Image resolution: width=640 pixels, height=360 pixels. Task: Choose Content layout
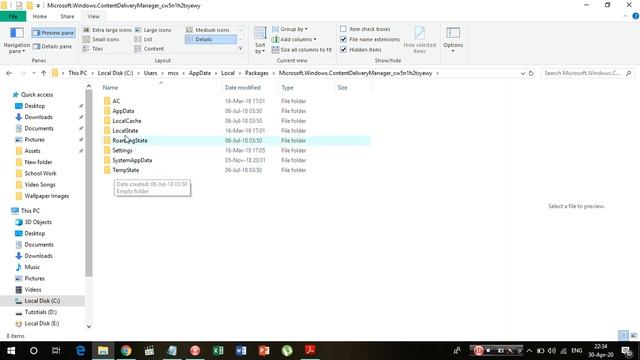(149, 49)
